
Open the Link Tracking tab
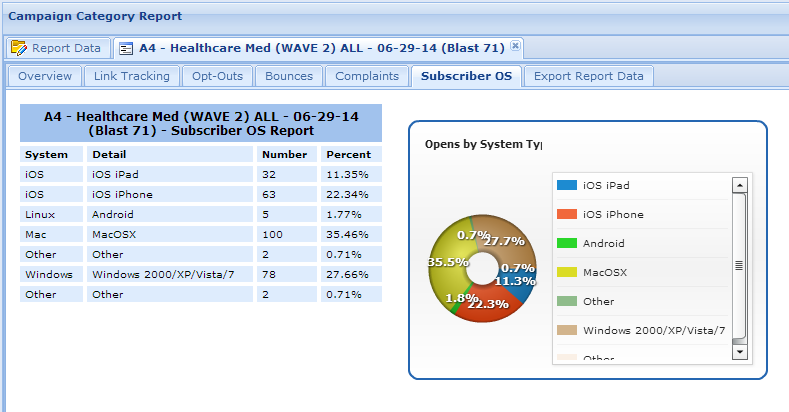point(132,76)
